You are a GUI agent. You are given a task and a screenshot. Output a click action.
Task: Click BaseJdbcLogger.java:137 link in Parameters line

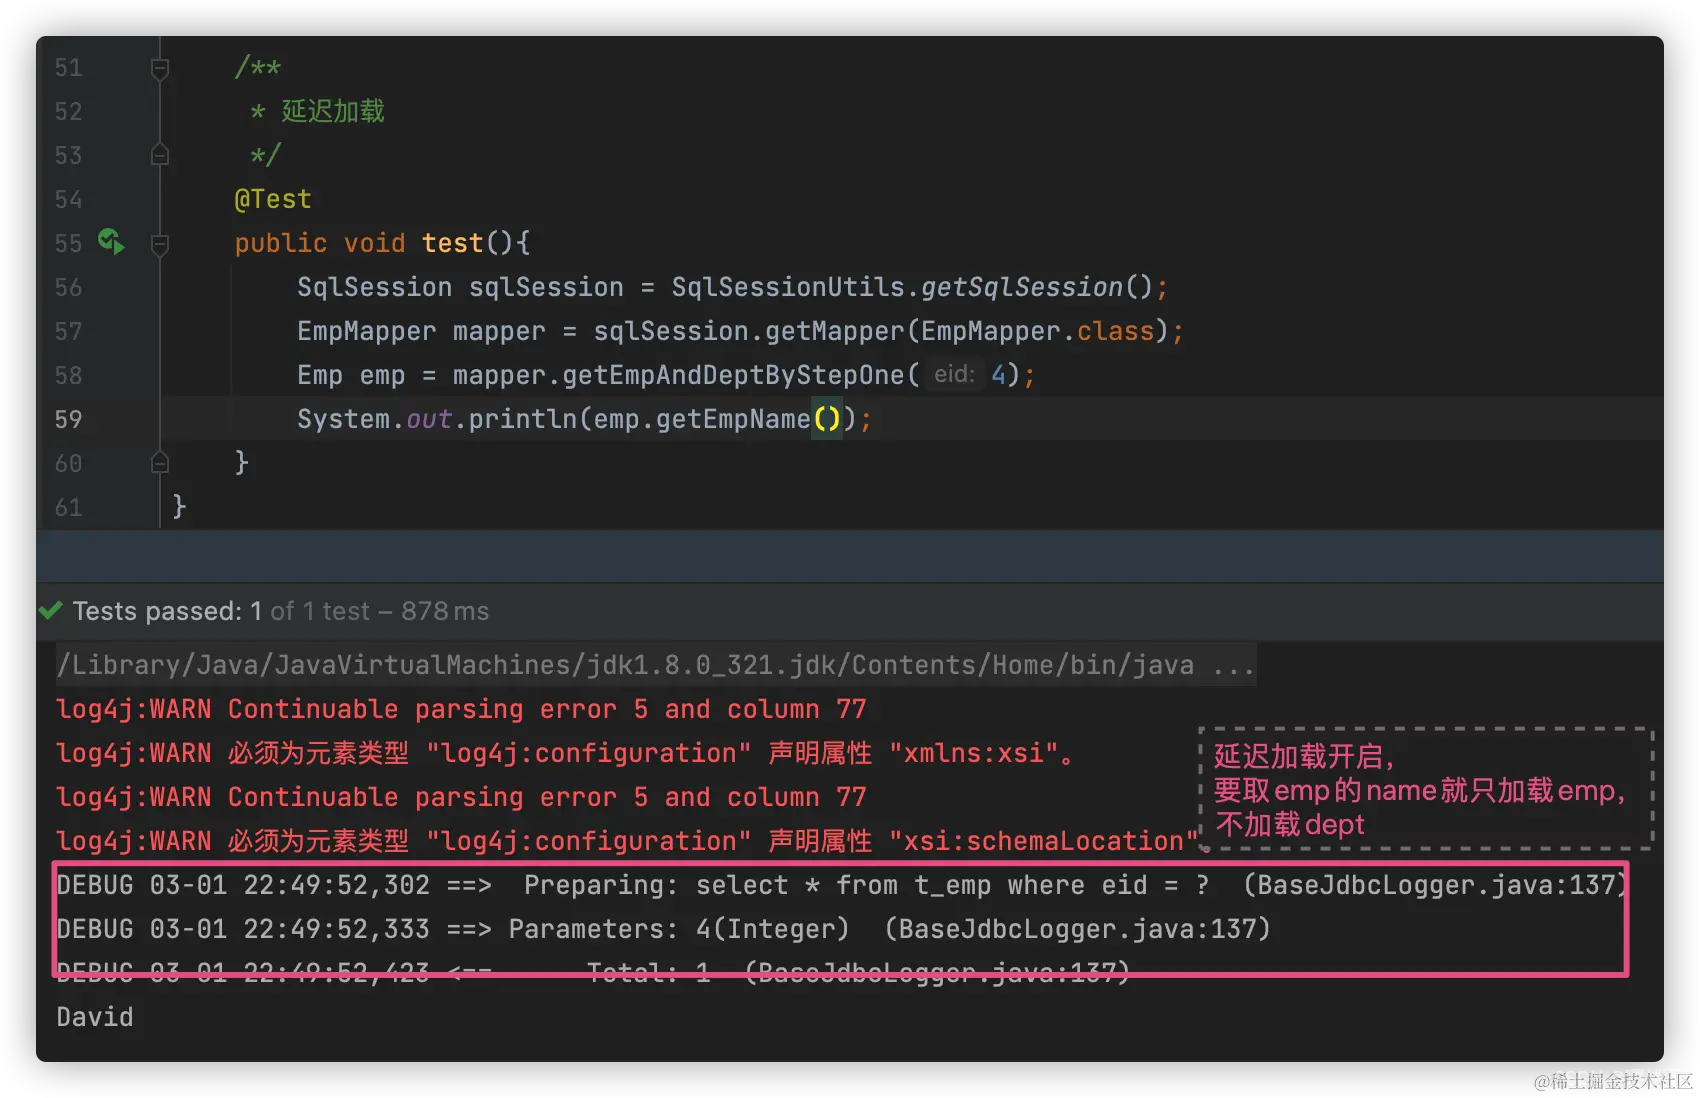1078,929
